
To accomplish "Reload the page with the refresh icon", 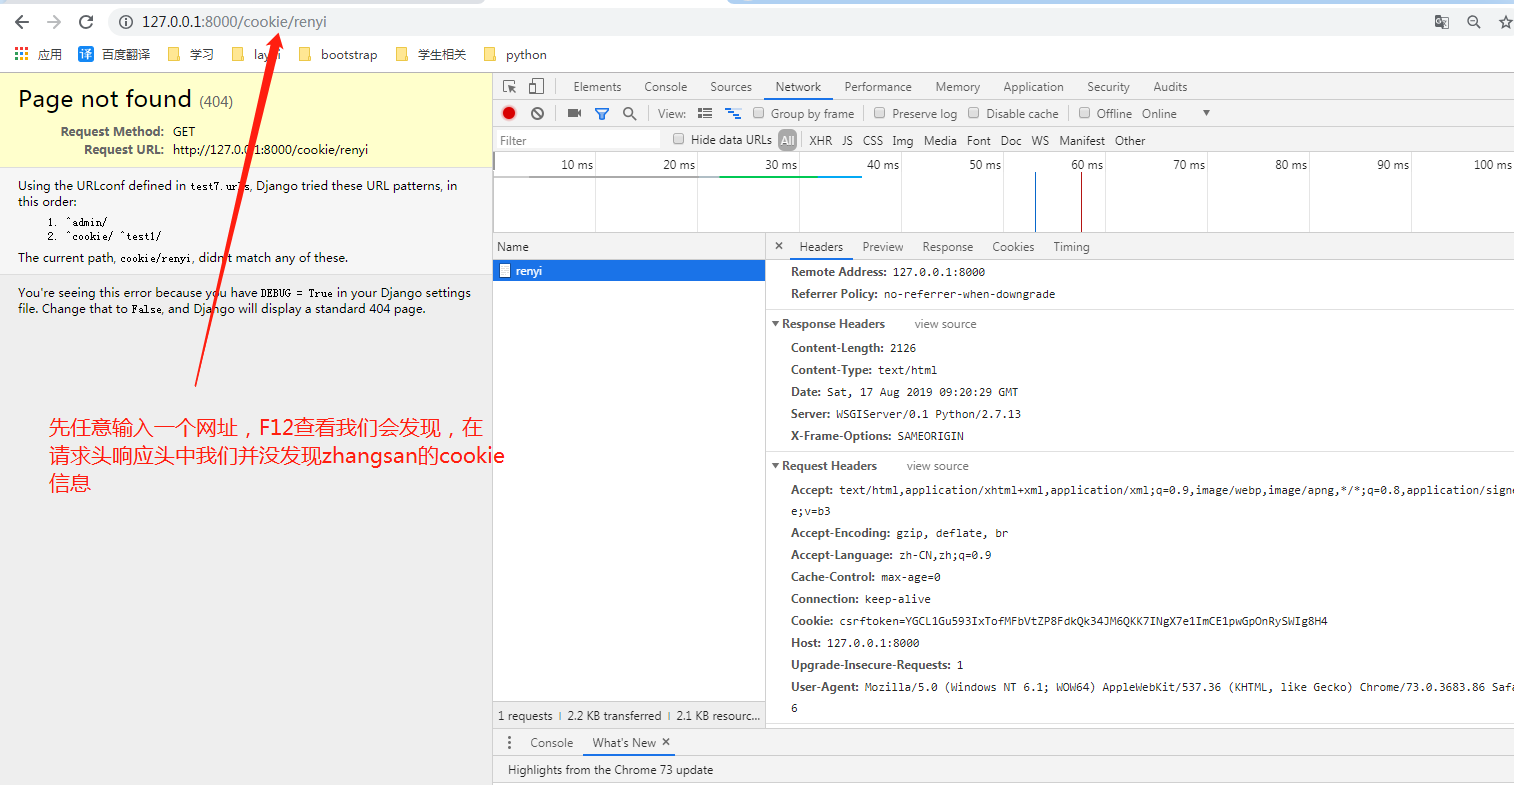I will tap(86, 22).
